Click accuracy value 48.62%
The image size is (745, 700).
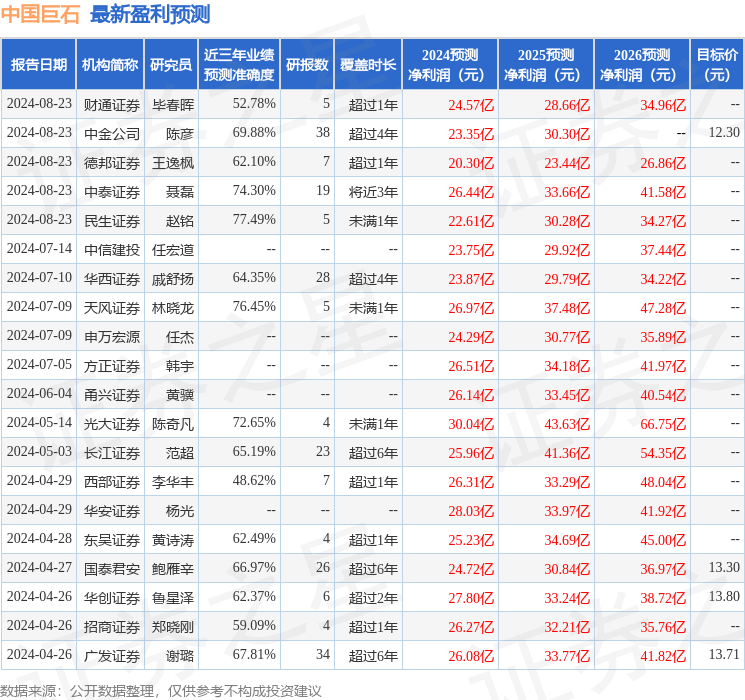pyautogui.click(x=254, y=480)
